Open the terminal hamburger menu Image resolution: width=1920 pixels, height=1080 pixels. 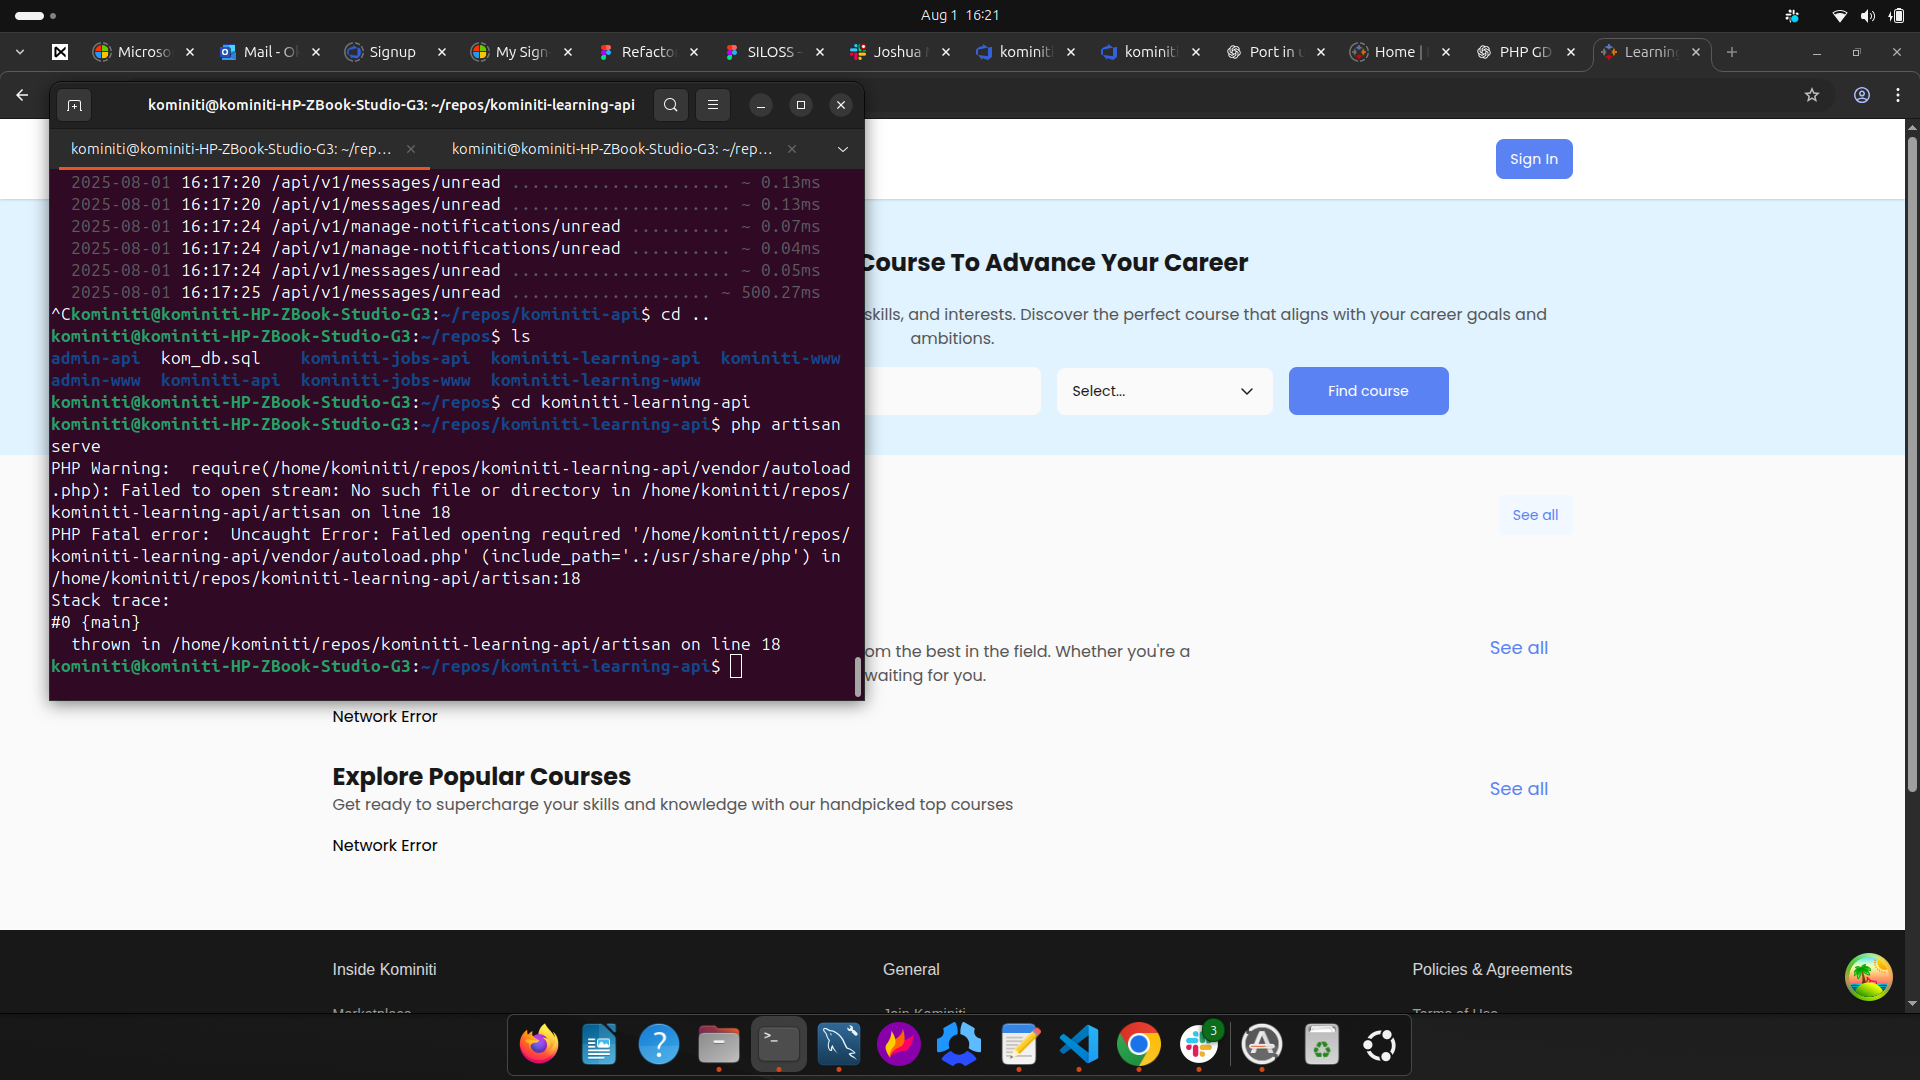click(x=713, y=105)
